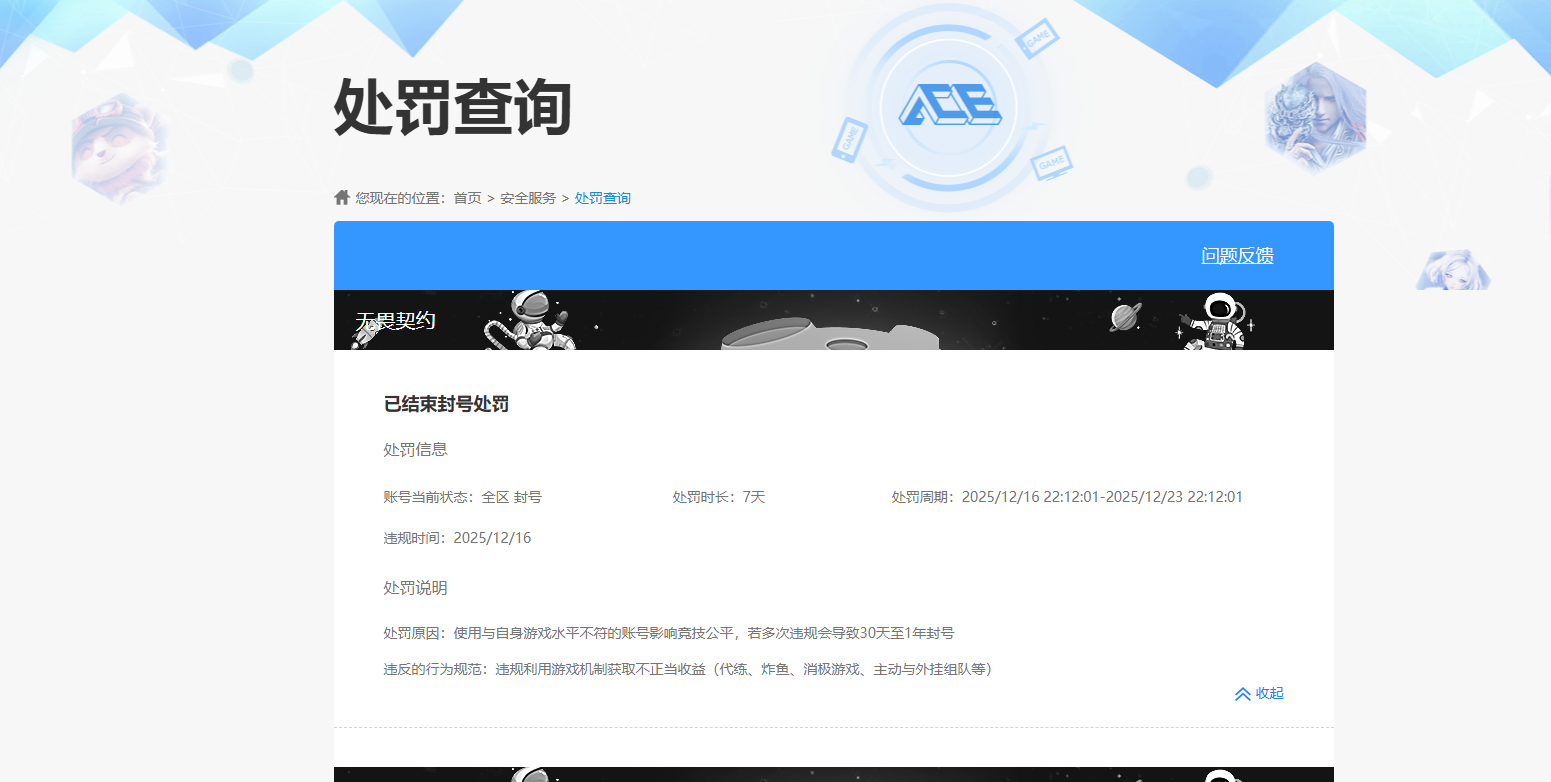The width and height of the screenshot is (1551, 782).
Task: Click the blonde girl hexagon below the masked character
Action: 1453,271
